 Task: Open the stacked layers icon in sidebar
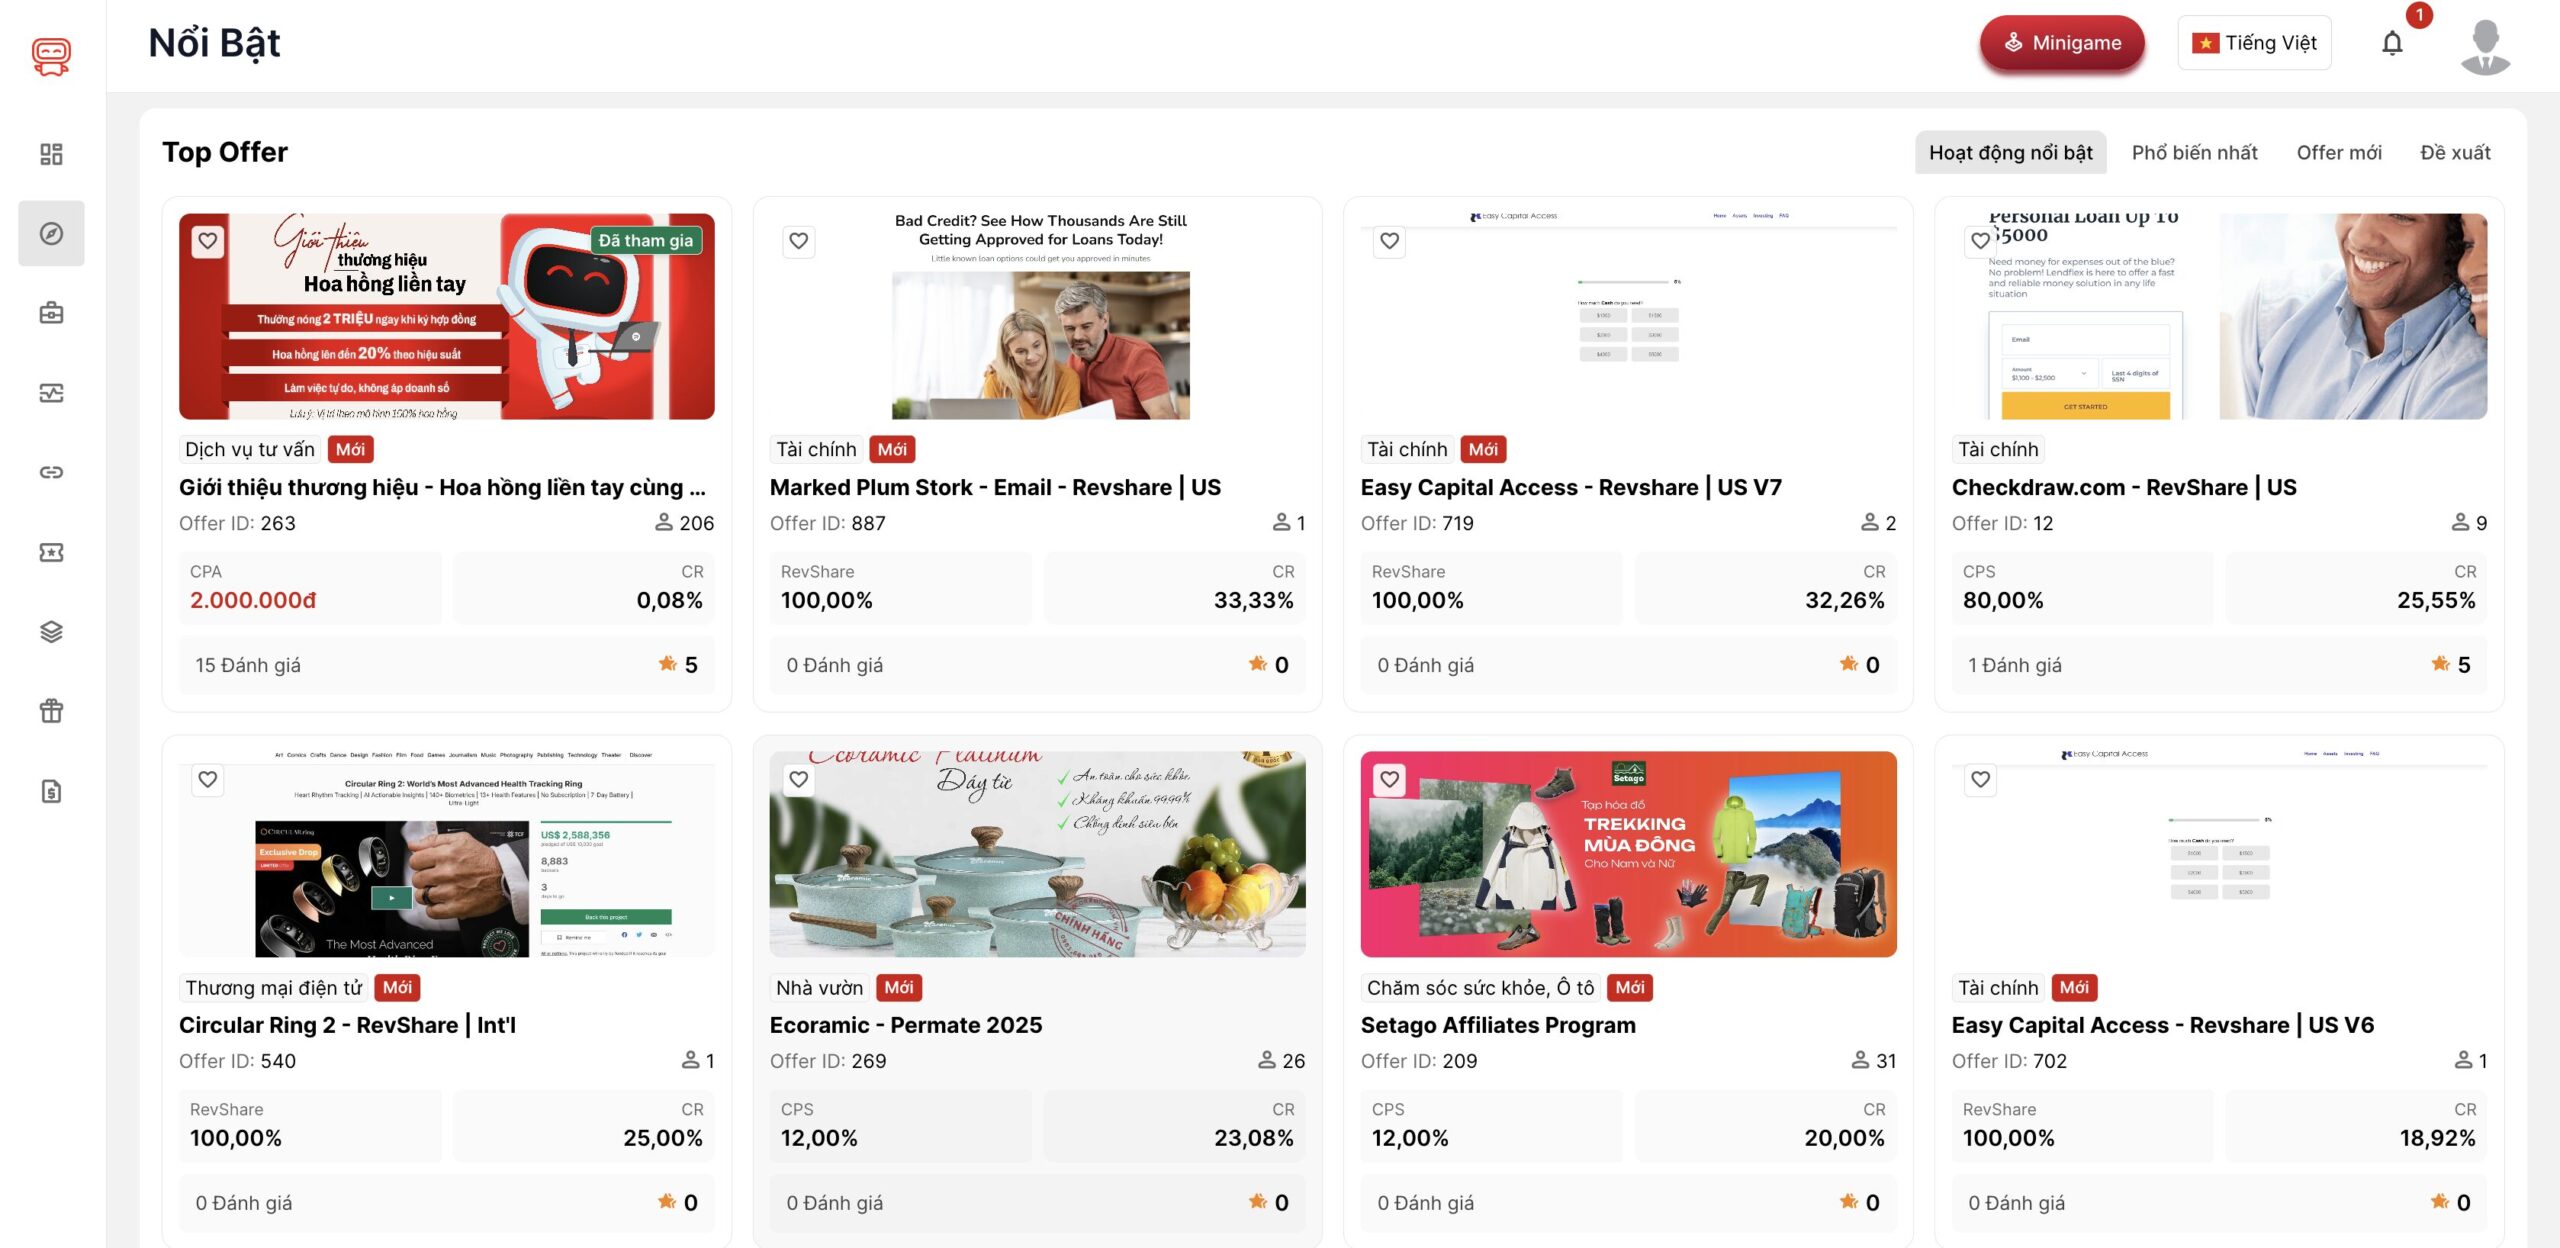tap(51, 631)
